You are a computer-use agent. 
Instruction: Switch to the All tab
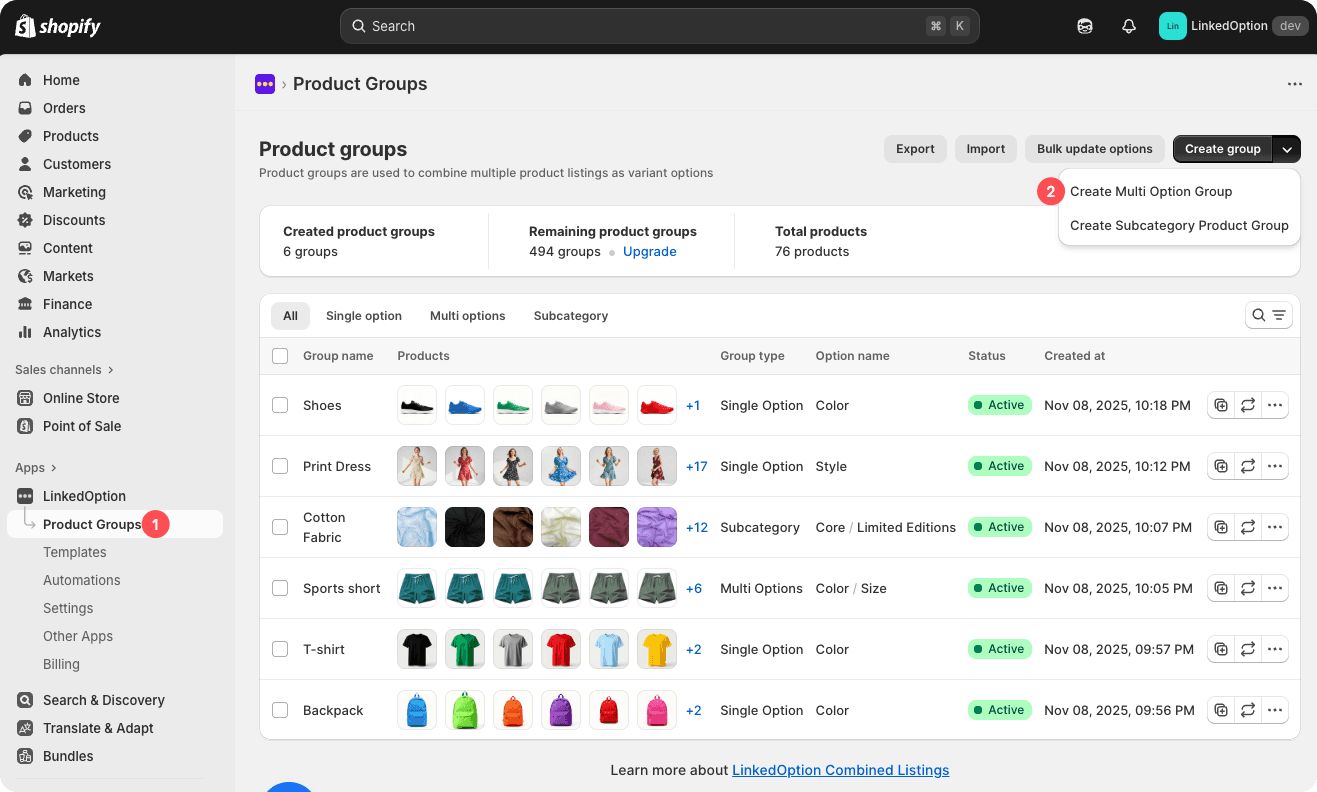coord(290,316)
